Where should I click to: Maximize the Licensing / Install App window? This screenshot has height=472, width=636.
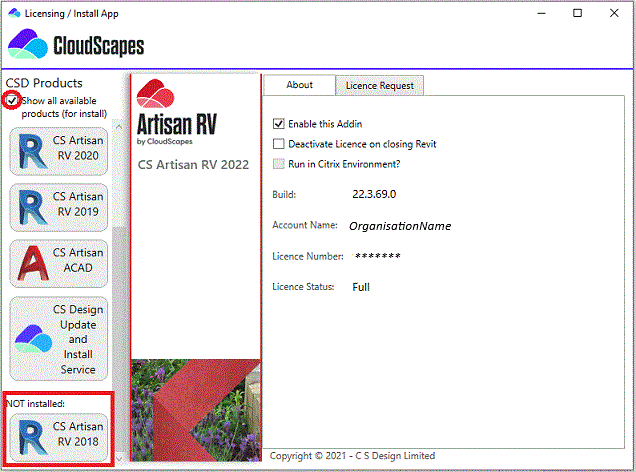(578, 13)
